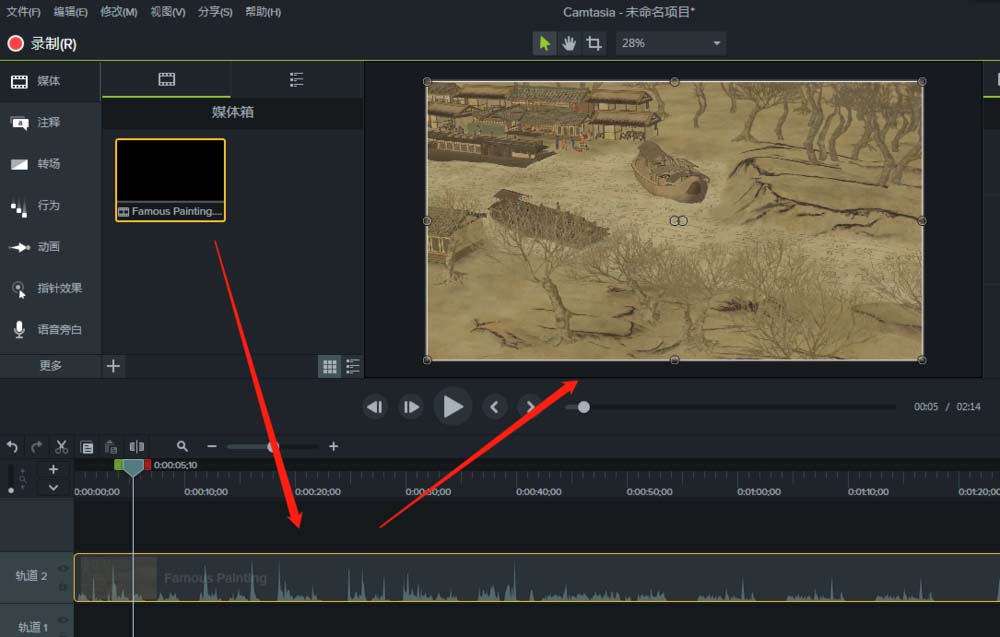This screenshot has height=637, width=1000.
Task: Open the 指针效果 cursor effects panel
Action: (x=50, y=288)
